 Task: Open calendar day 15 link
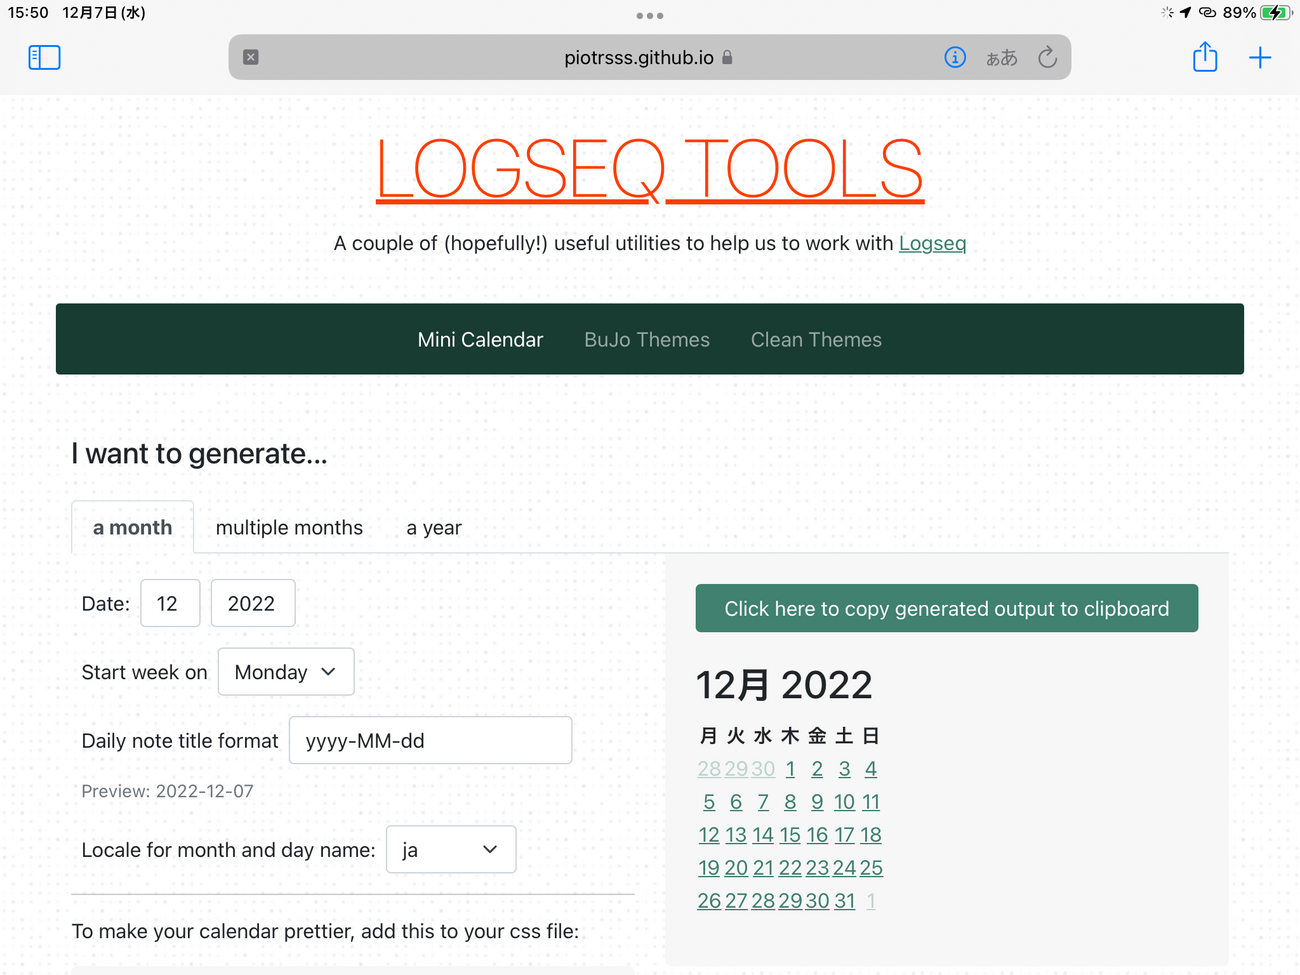click(790, 835)
